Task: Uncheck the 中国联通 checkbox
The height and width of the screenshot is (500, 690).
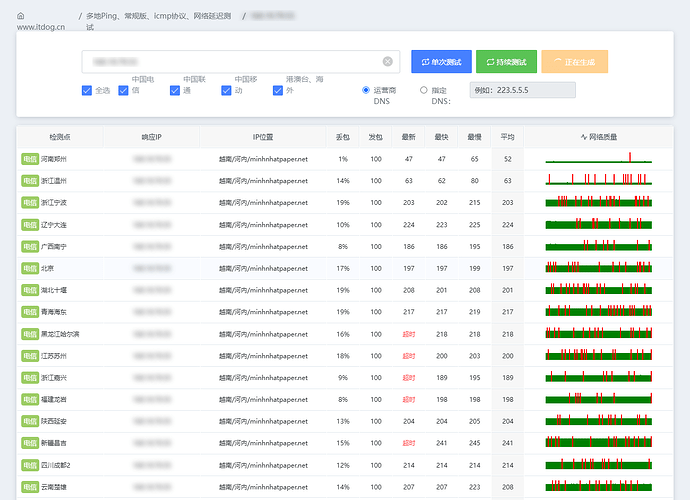Action: pos(175,90)
